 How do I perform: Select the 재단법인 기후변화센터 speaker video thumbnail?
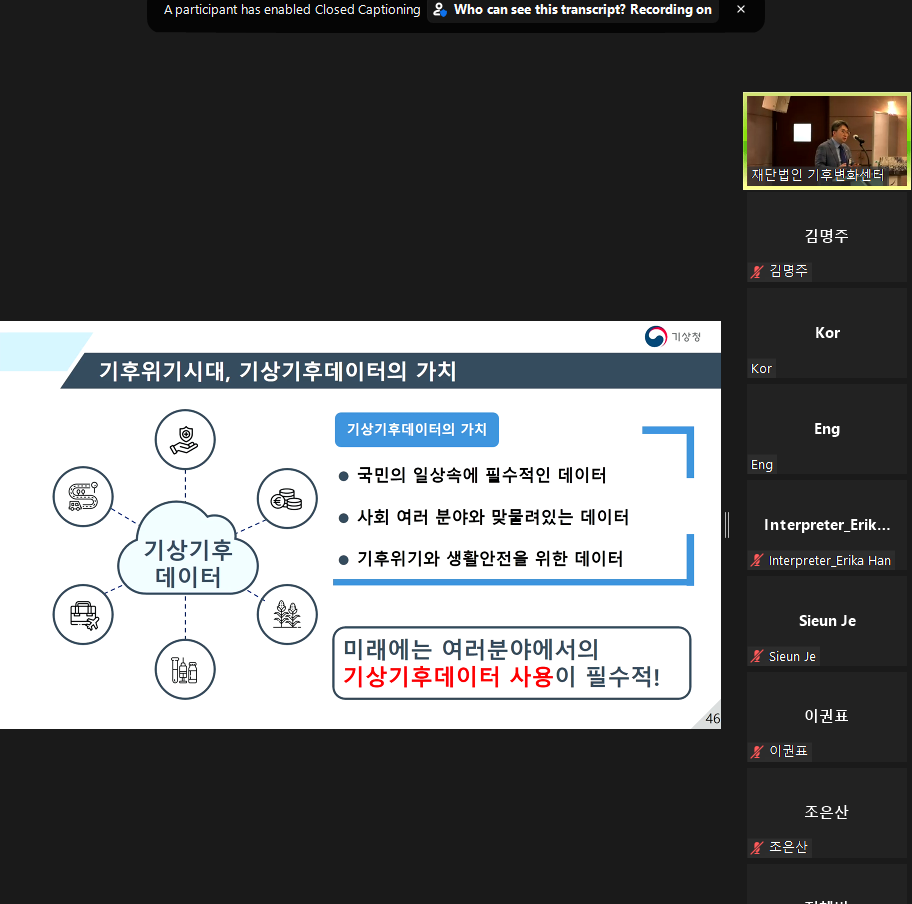[x=827, y=141]
